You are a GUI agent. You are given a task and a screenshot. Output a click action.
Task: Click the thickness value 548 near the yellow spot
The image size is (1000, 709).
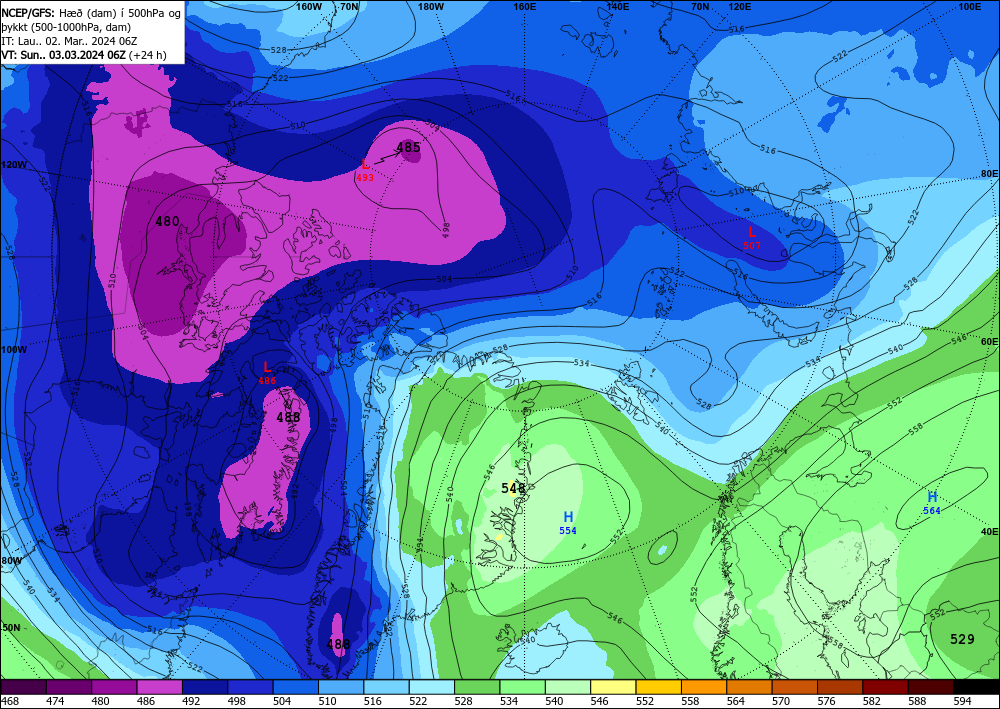click(513, 488)
